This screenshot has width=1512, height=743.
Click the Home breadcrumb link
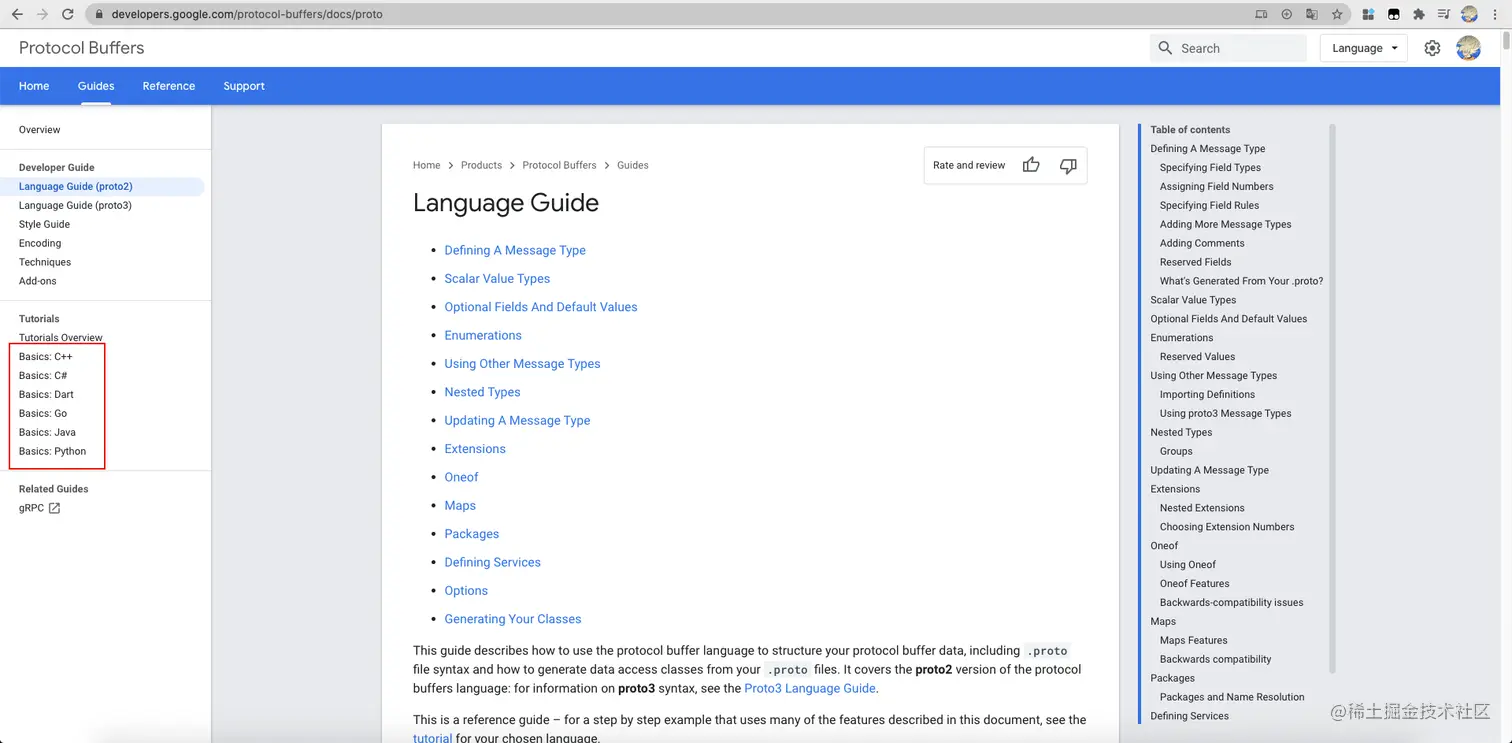tap(426, 165)
